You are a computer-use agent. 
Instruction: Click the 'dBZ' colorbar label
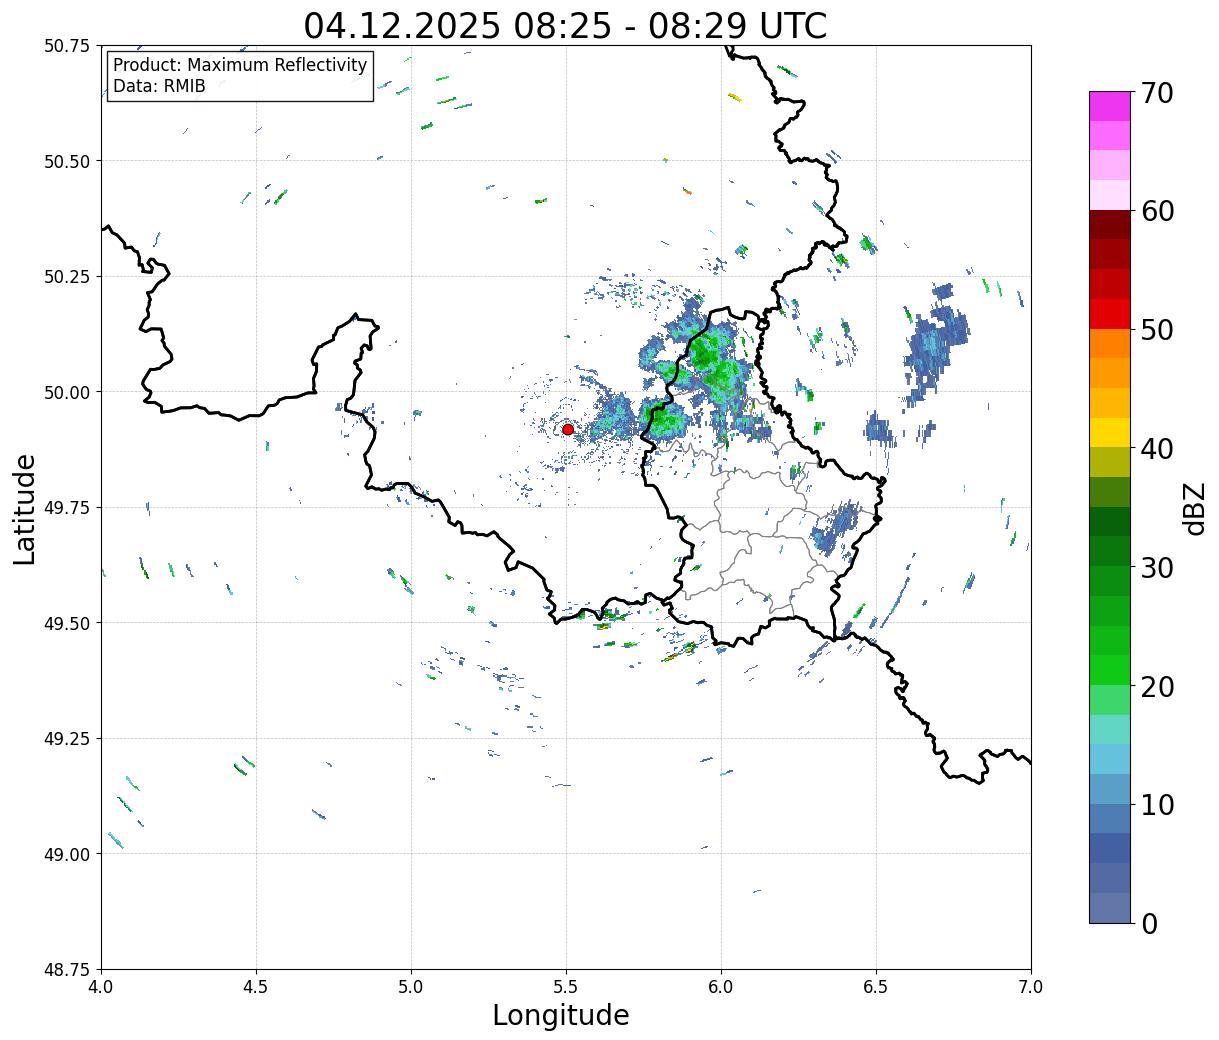point(1194,507)
